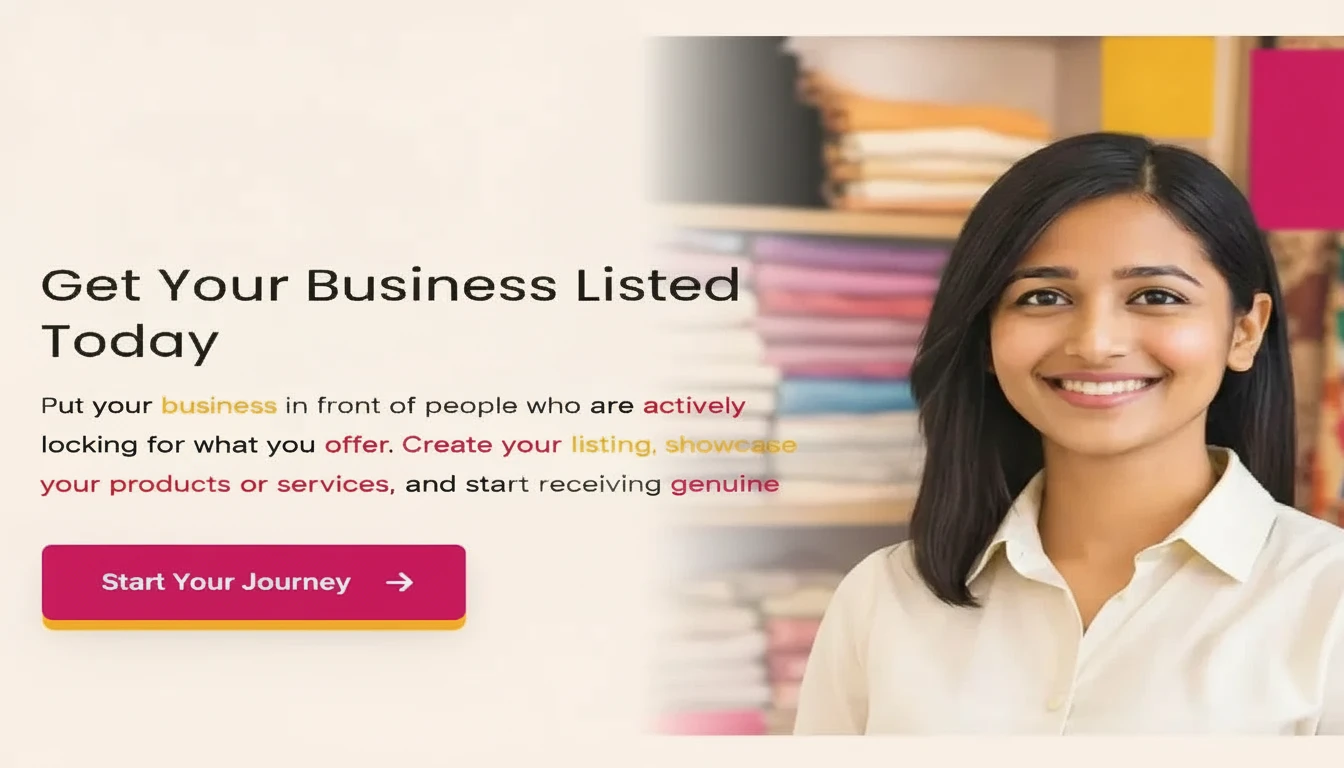Screen dimensions: 1344x768
Task: Click the blue folded fabric on shelf
Action: [x=845, y=397]
